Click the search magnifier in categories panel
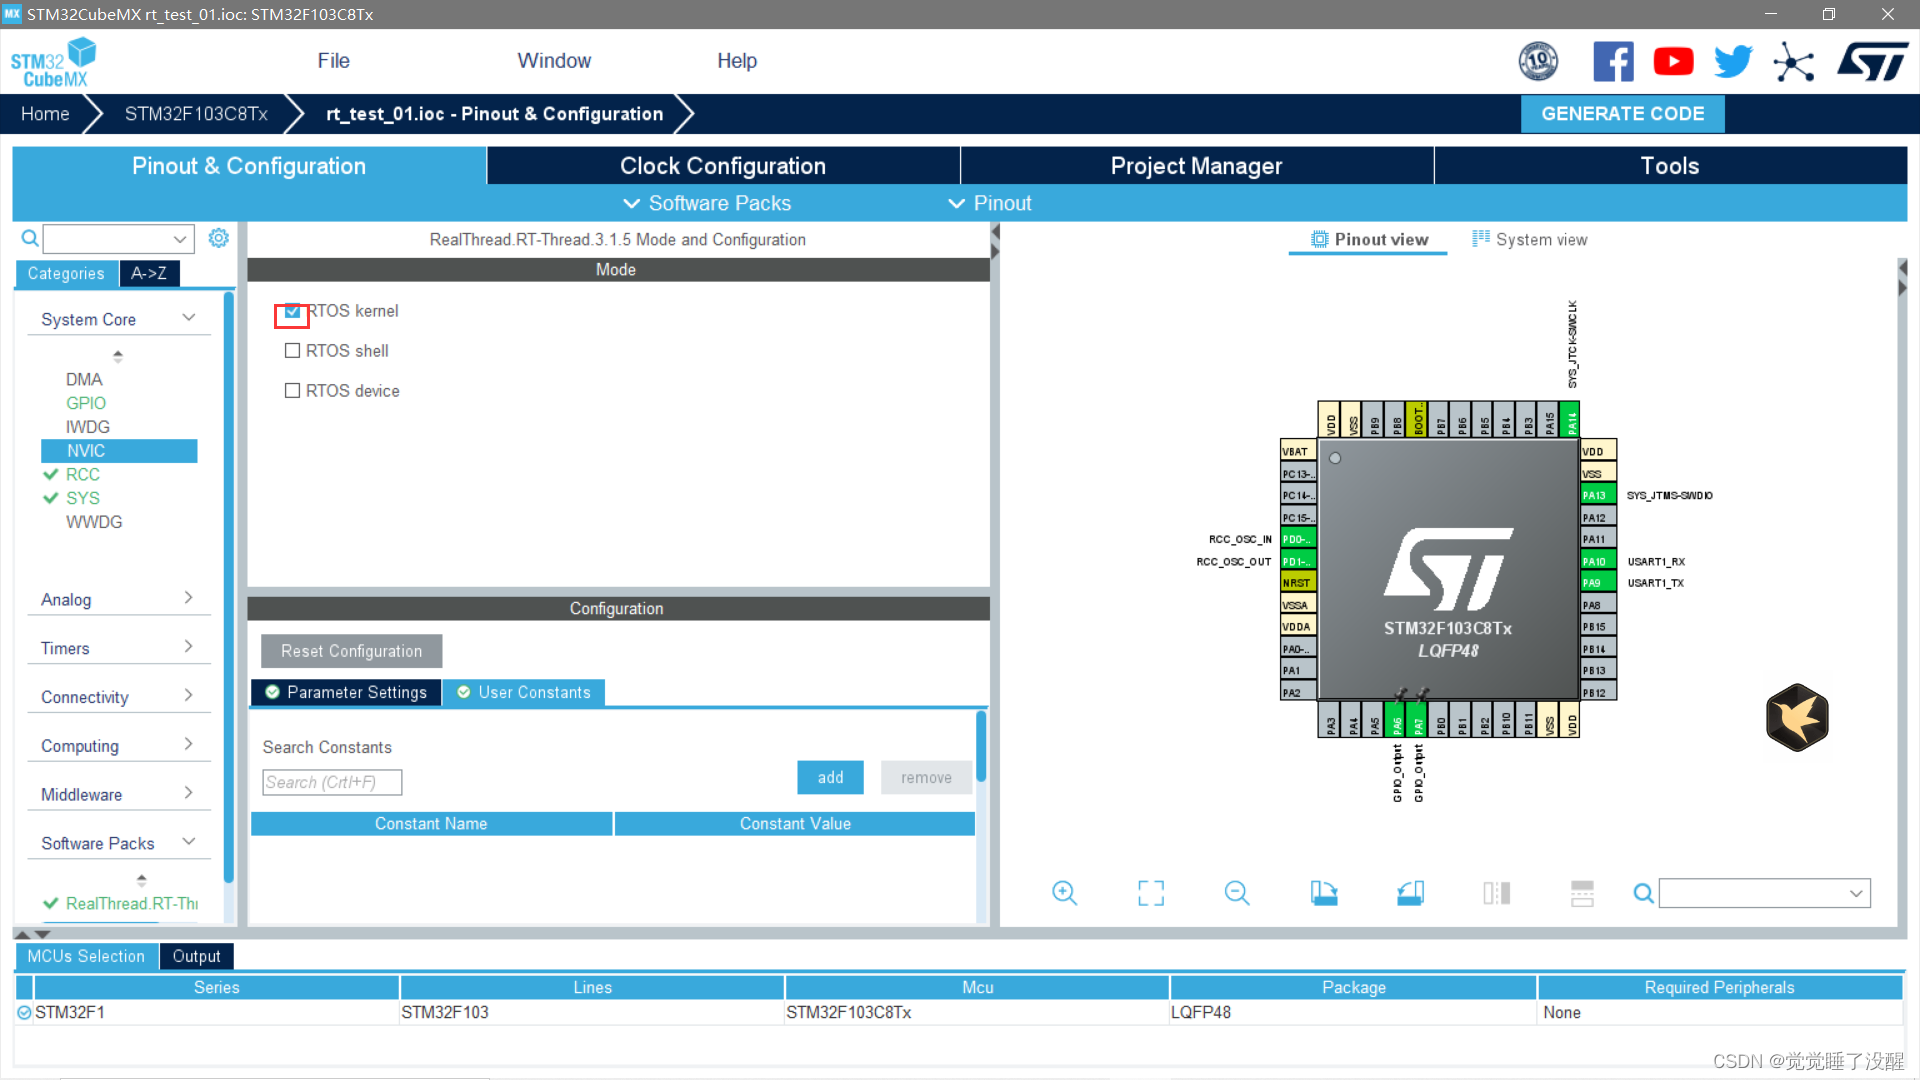This screenshot has height=1080, width=1920. pyautogui.click(x=30, y=238)
